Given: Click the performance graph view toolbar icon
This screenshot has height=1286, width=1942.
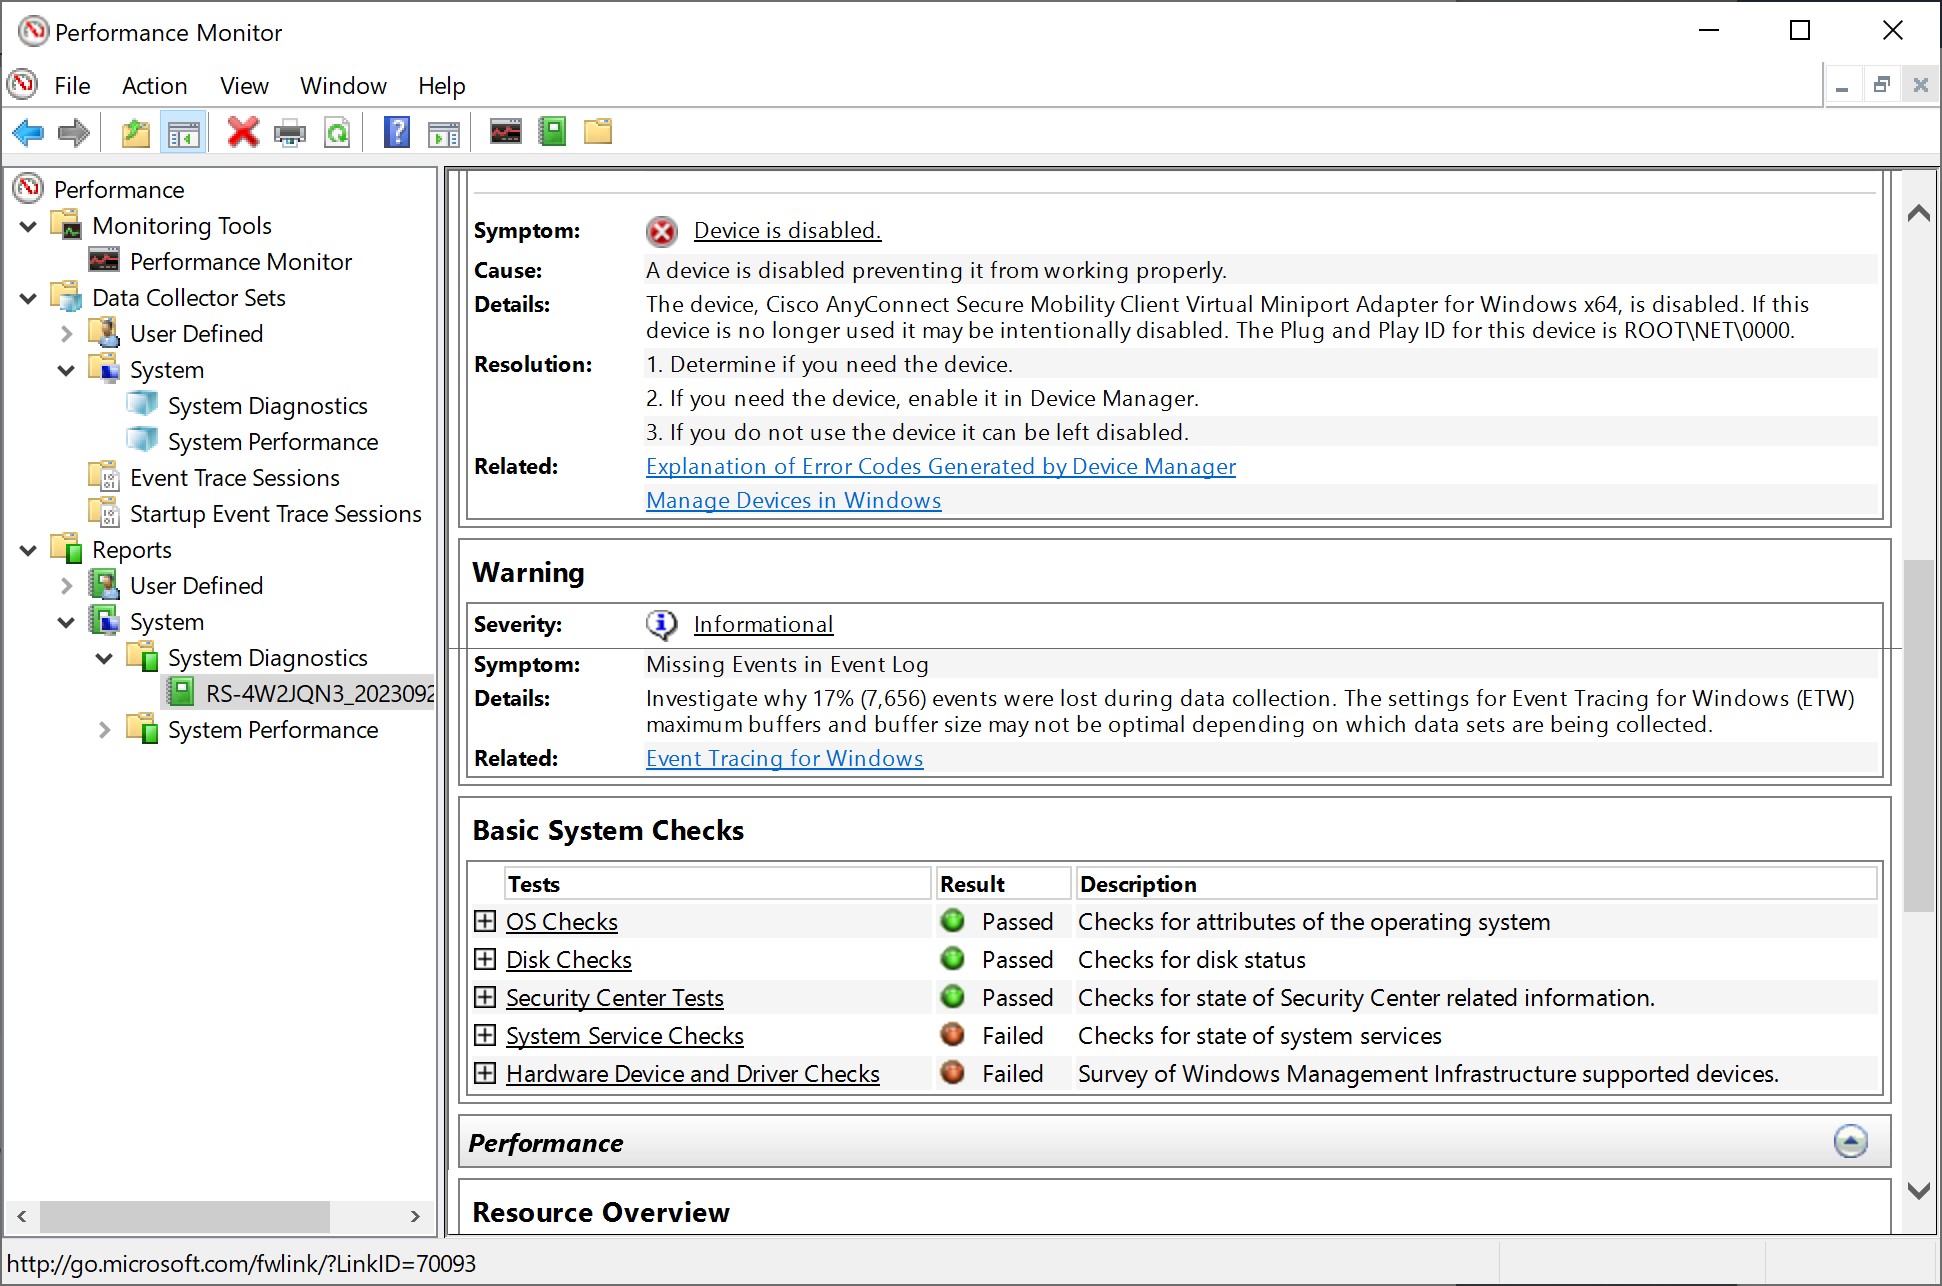Looking at the screenshot, I should [x=505, y=132].
